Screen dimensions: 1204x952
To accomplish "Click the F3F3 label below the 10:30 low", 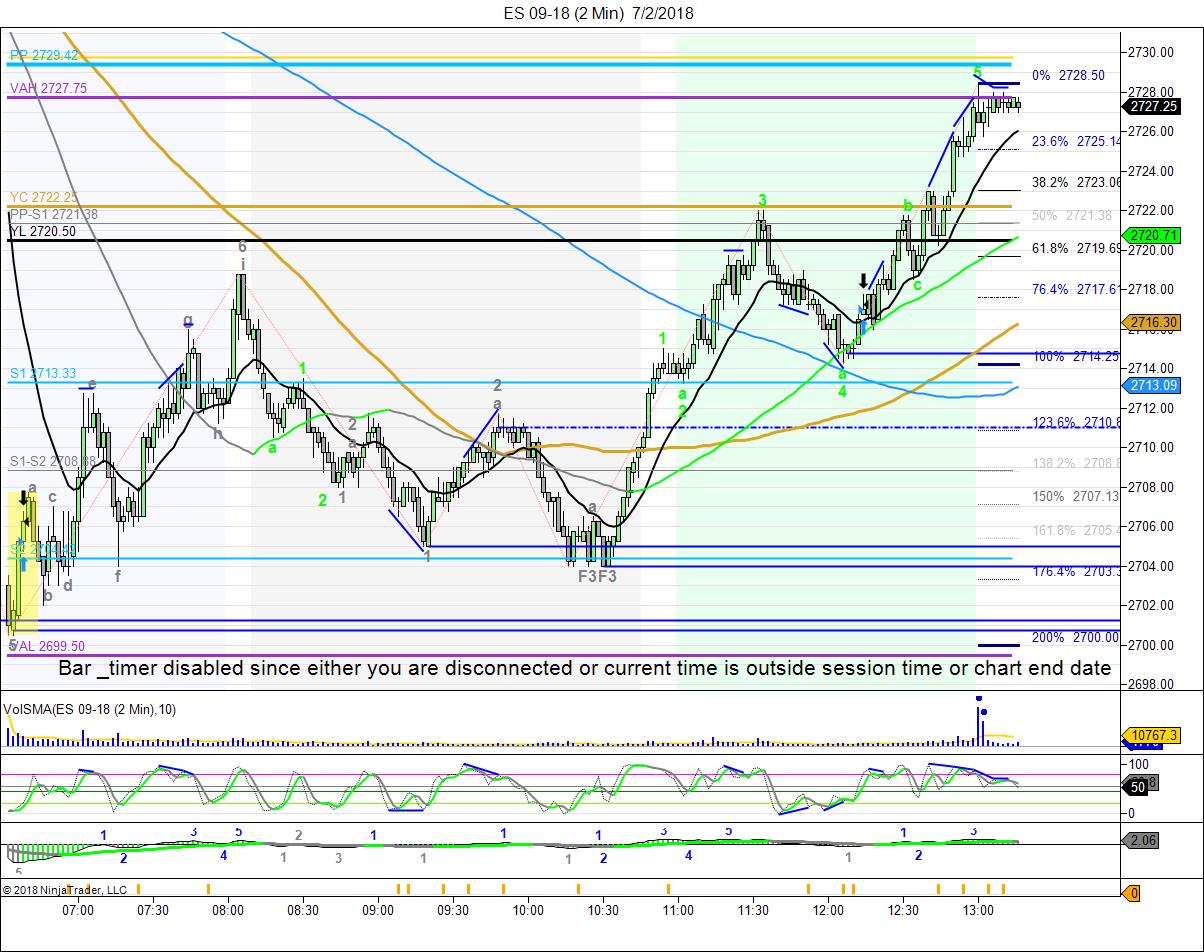I will 598,577.
